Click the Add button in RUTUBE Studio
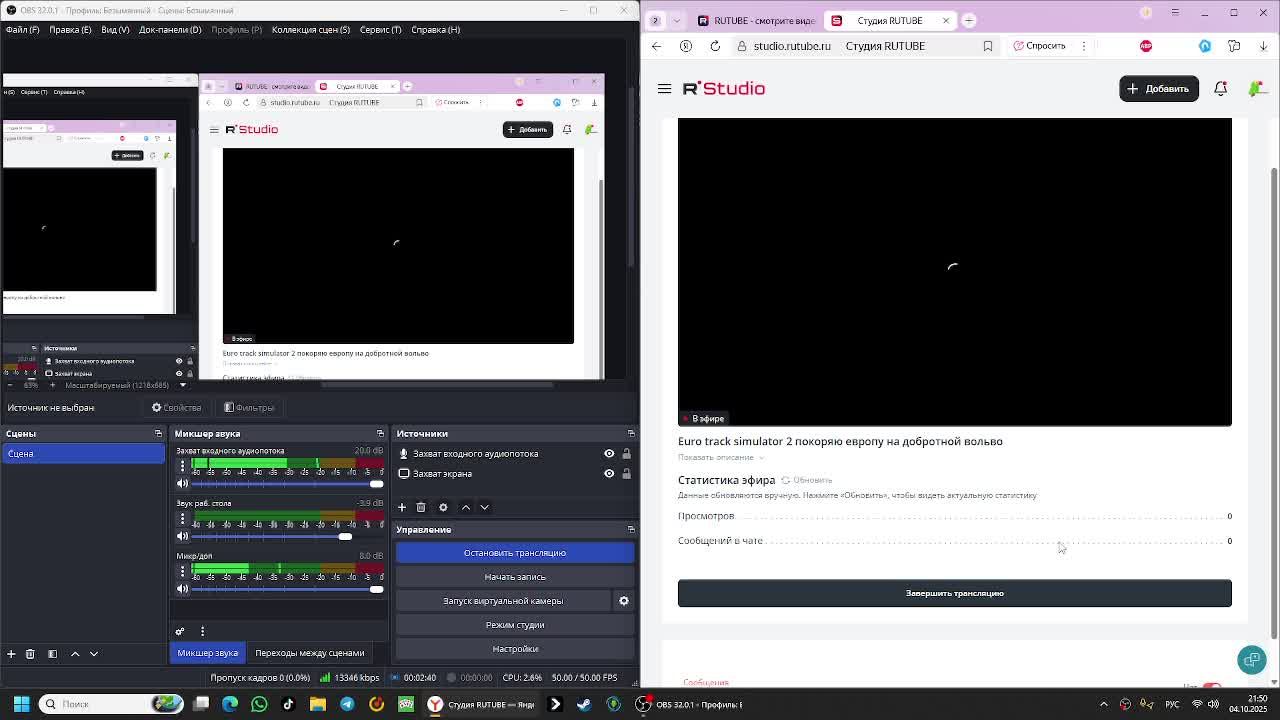1280x720 pixels. coord(1159,89)
